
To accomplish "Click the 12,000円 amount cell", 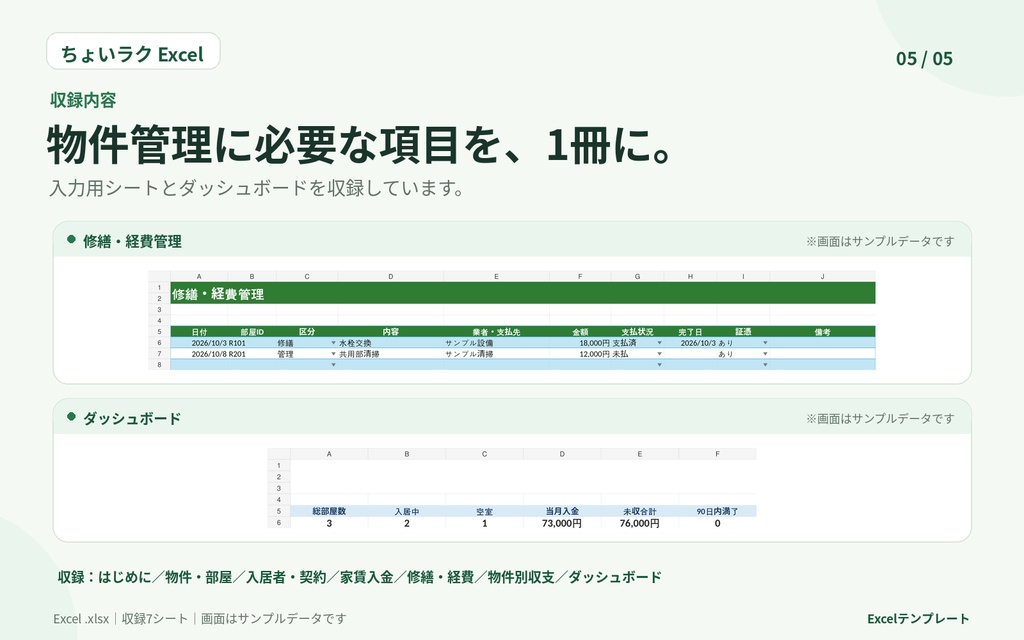I will click(x=580, y=354).
